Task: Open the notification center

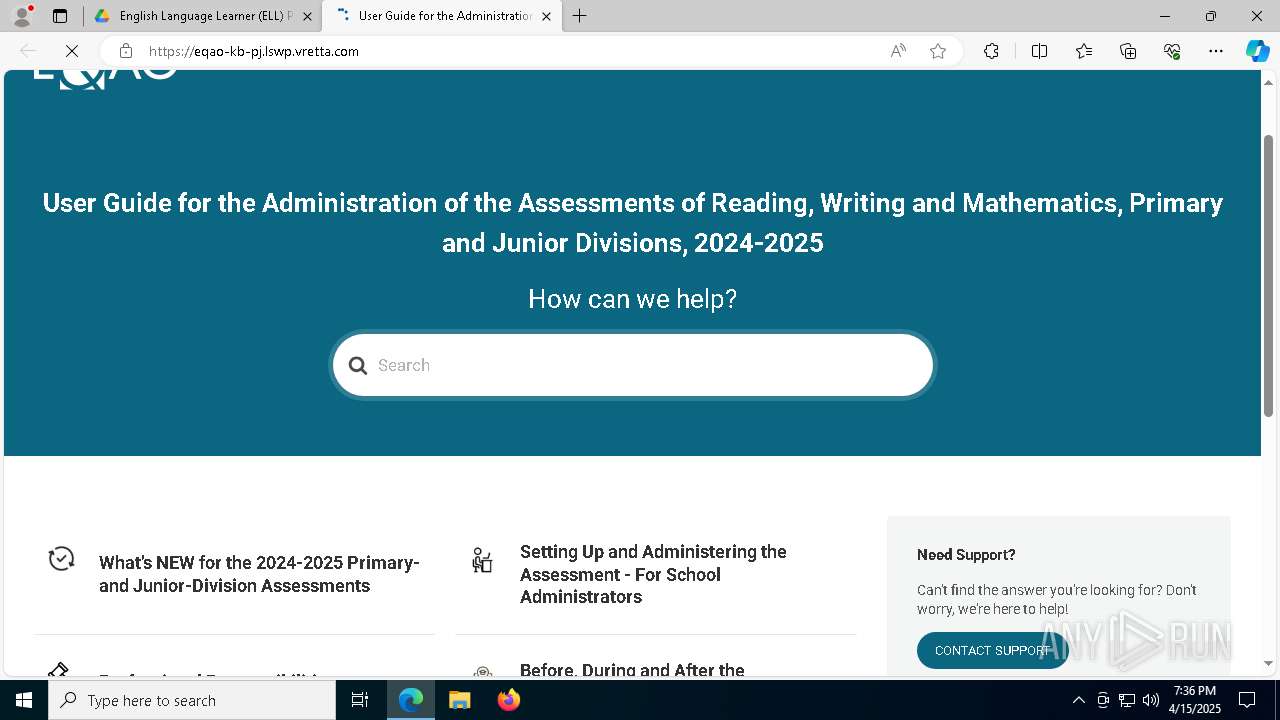Action: click(1247, 700)
